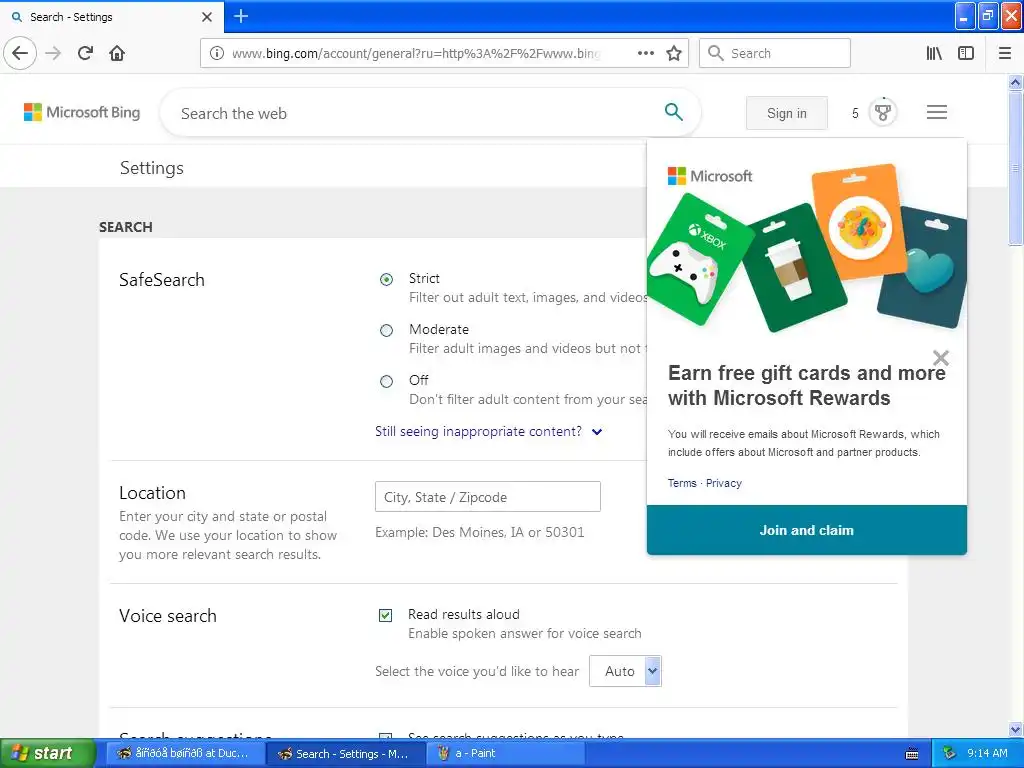Open the Privacy link in popup
Screen dimensions: 1024x768
(724, 483)
